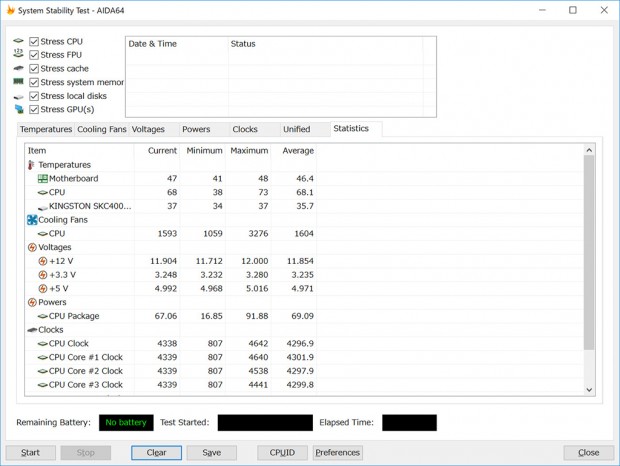Click the bolt icon in +12 V row
620x466 pixels.
pyautogui.click(x=43, y=261)
